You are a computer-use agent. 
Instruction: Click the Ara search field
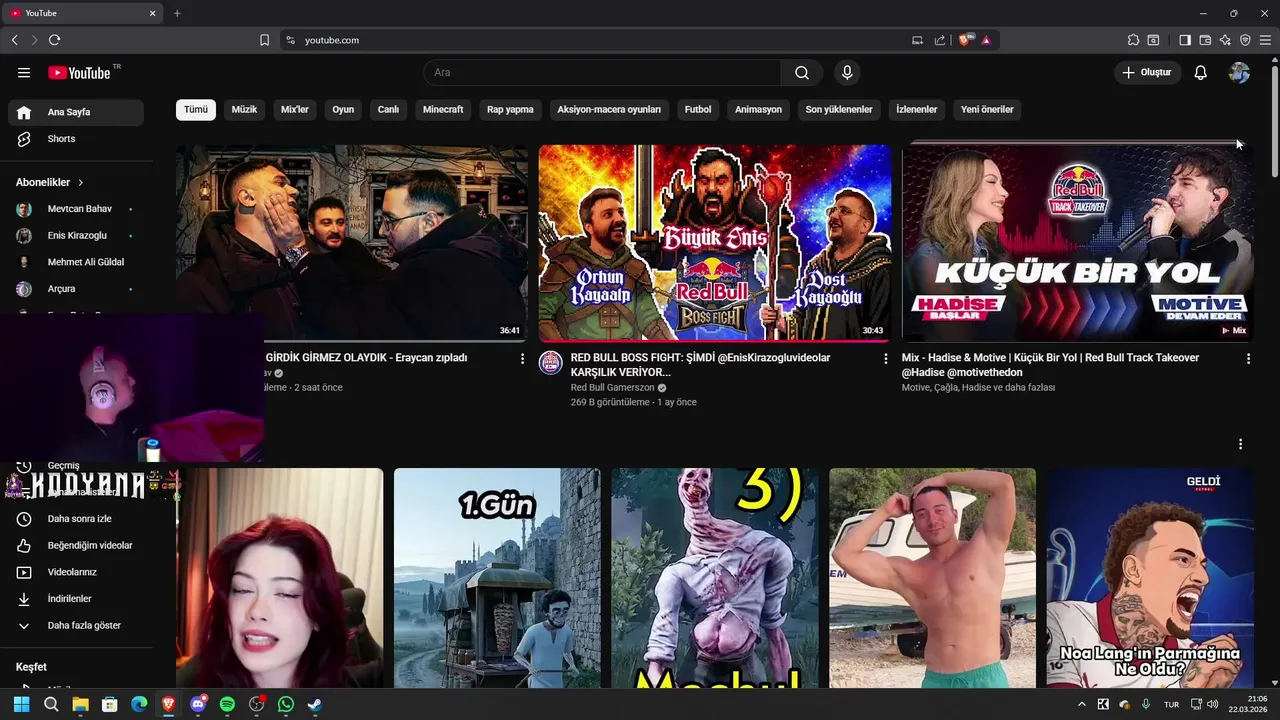603,73
